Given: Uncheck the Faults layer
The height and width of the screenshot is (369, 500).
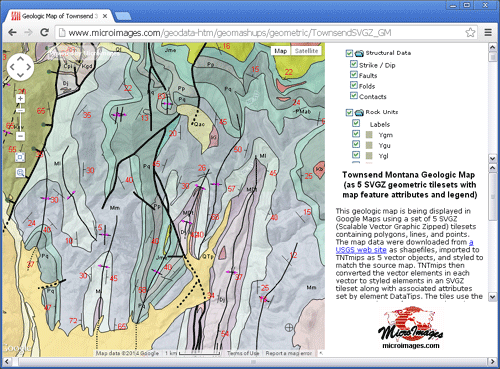Looking at the screenshot, I should (354, 74).
